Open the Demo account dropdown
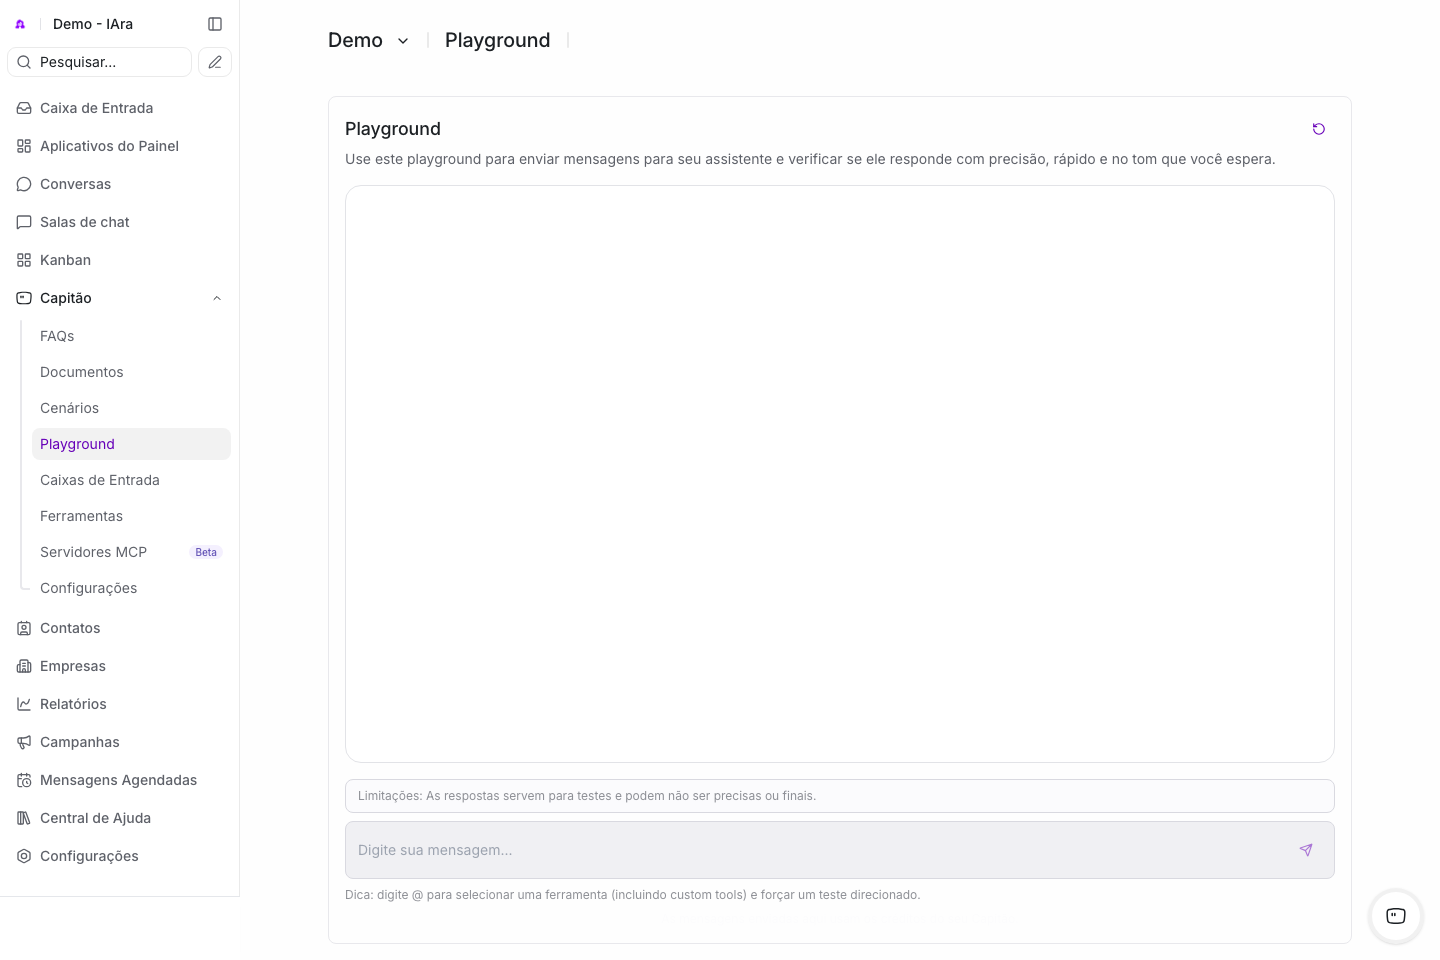The image size is (1440, 960). point(369,40)
